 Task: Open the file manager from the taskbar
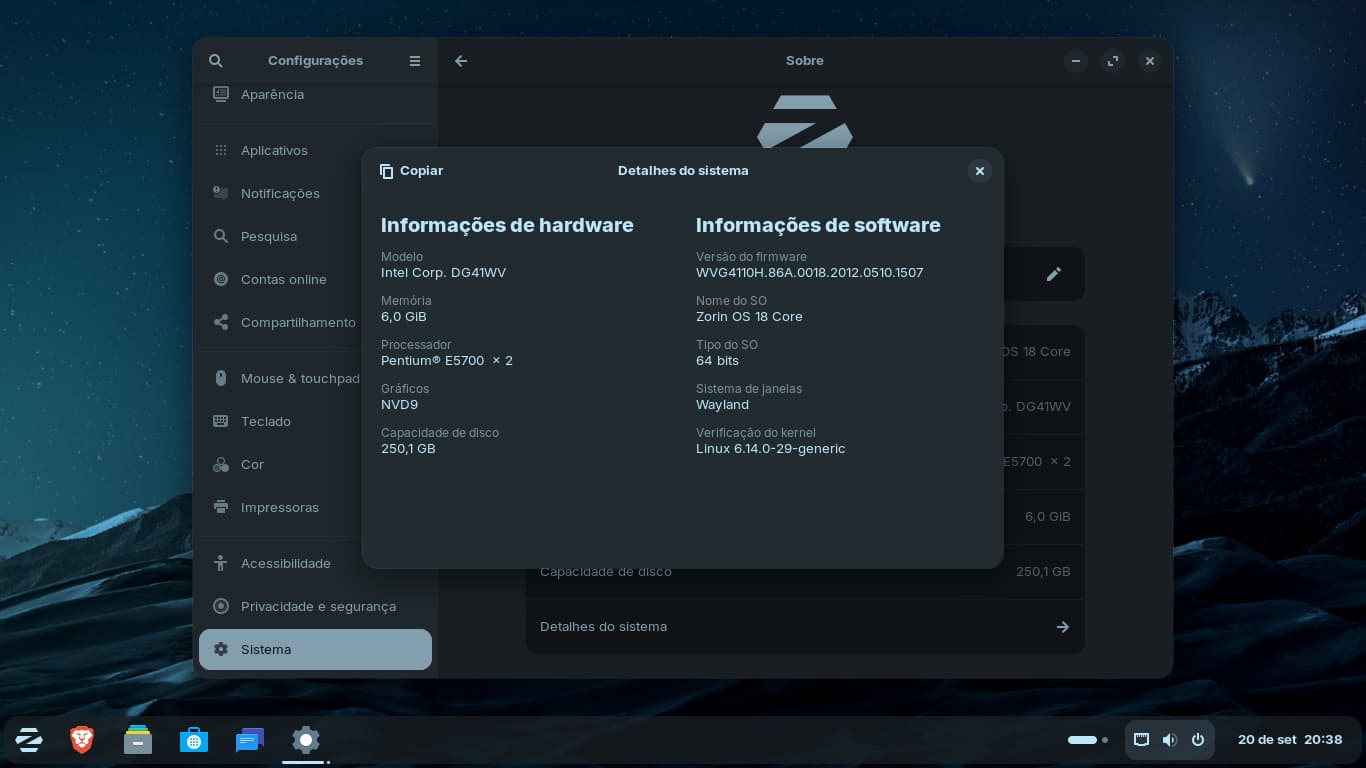(x=138, y=740)
